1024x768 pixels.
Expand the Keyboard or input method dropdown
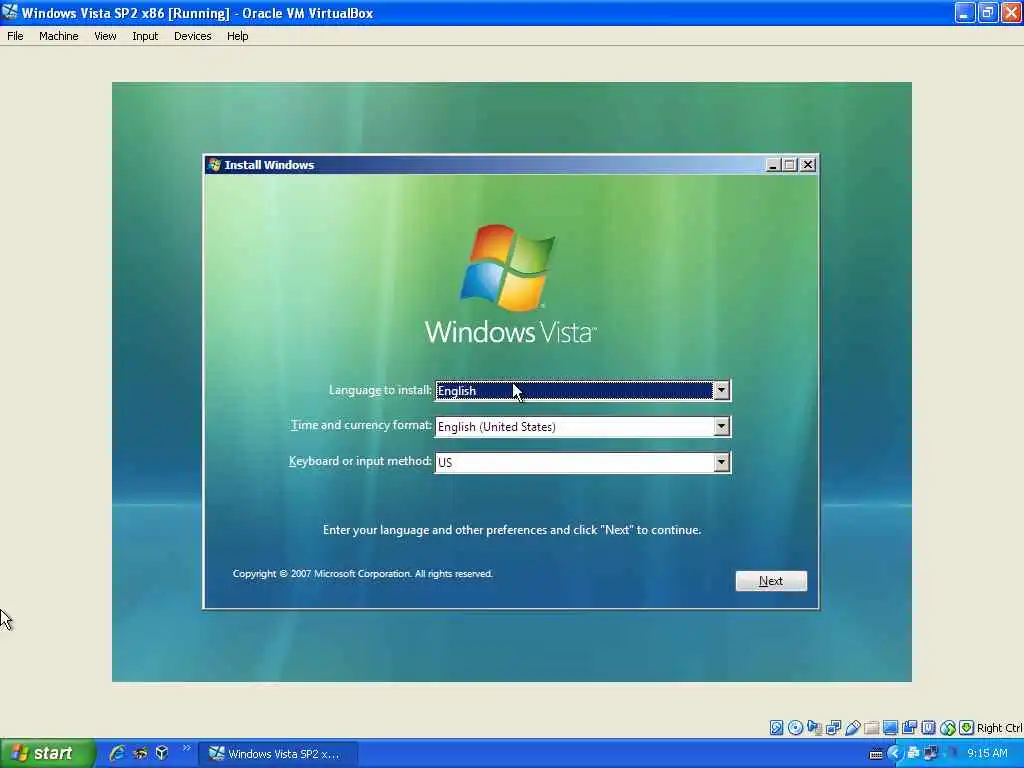[x=721, y=462]
